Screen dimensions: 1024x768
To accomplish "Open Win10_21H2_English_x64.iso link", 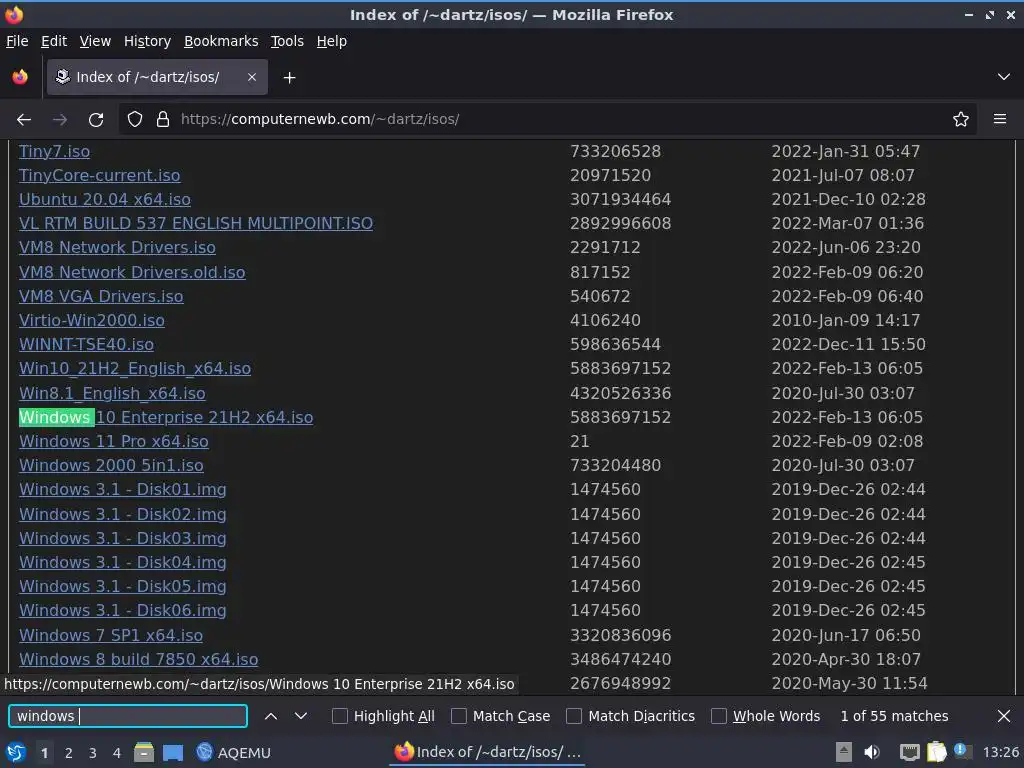I will 135,369.
